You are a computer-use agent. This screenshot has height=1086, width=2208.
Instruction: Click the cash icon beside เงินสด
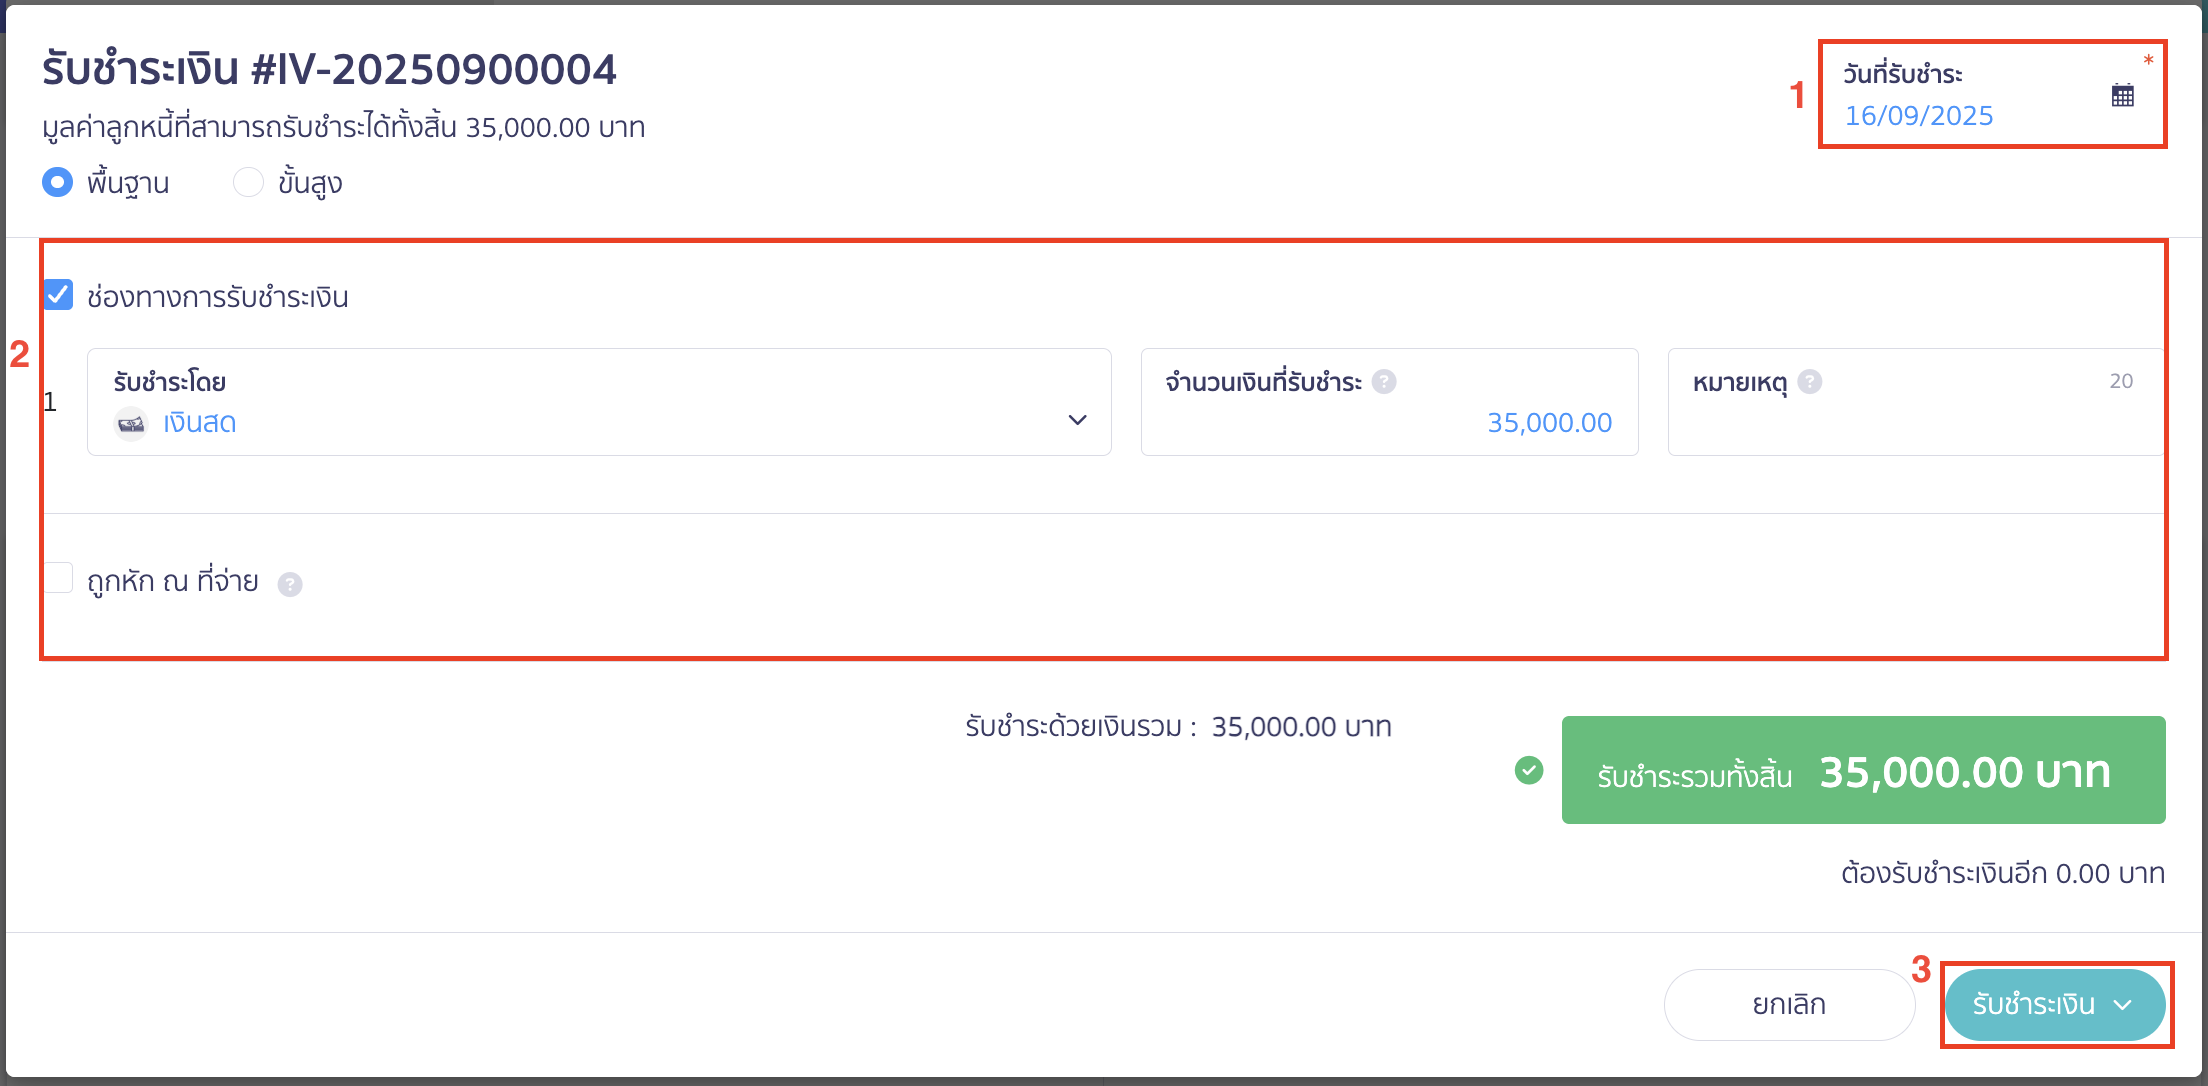click(131, 423)
